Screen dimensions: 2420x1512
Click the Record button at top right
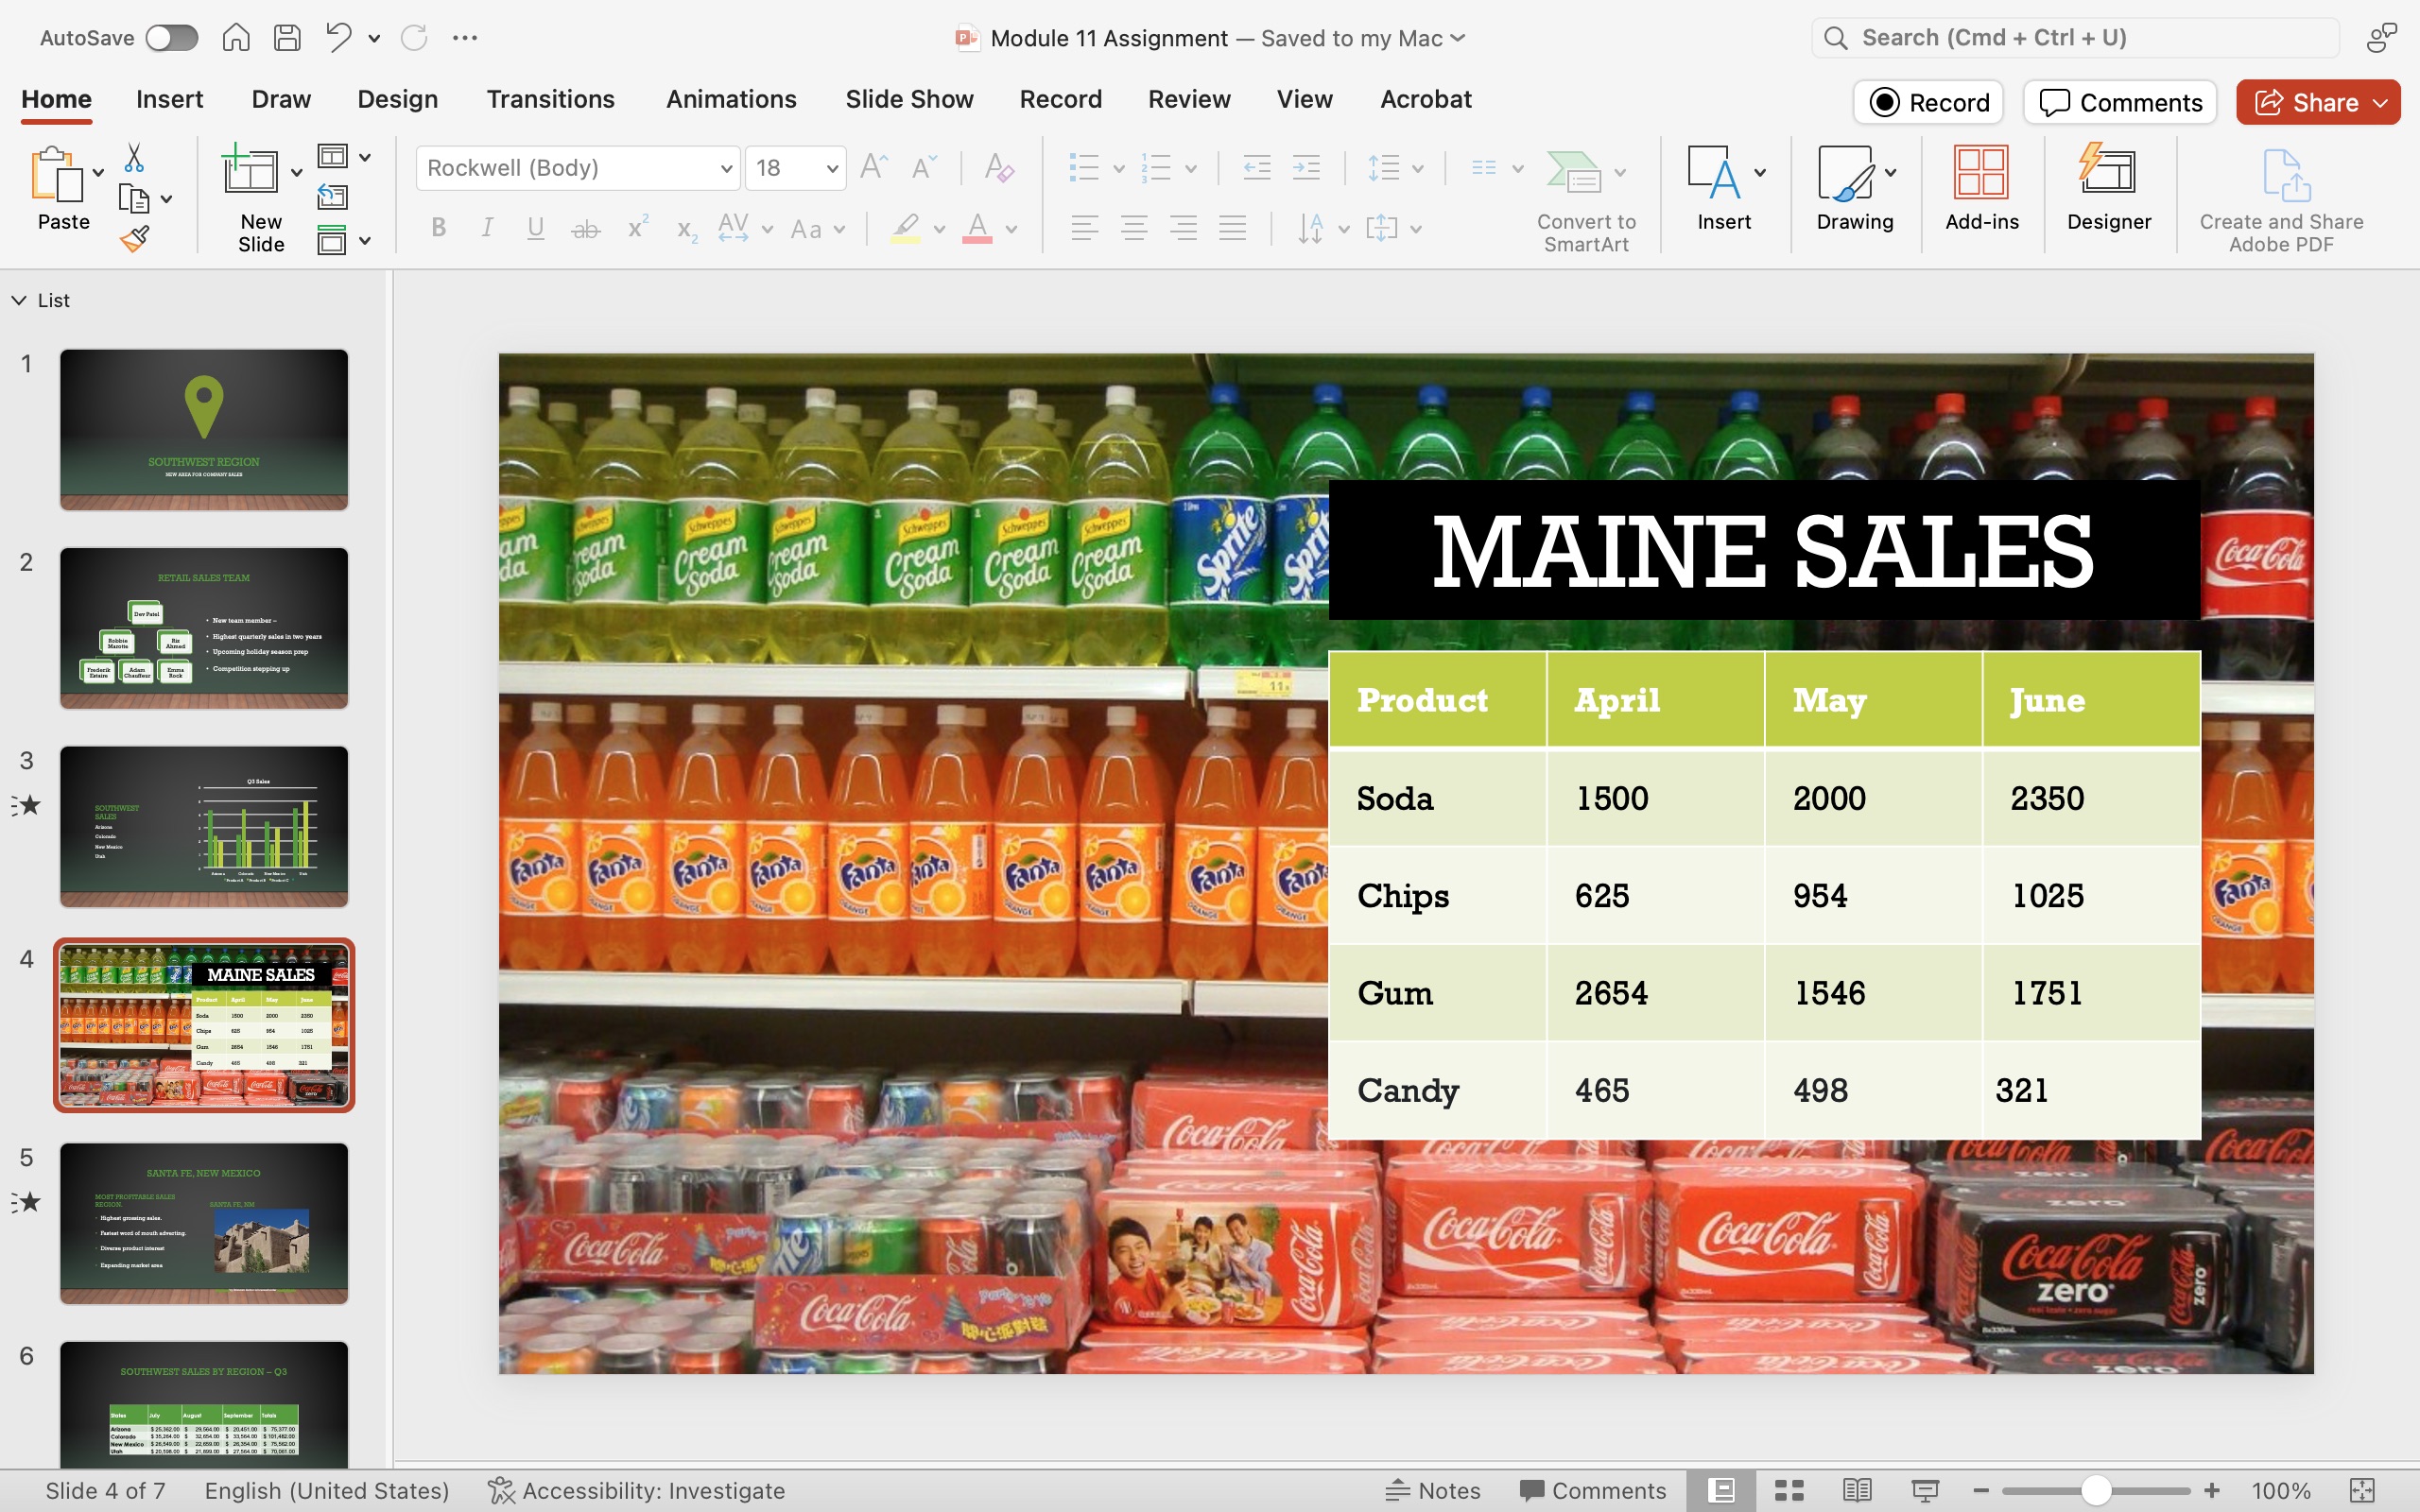pyautogui.click(x=1928, y=102)
